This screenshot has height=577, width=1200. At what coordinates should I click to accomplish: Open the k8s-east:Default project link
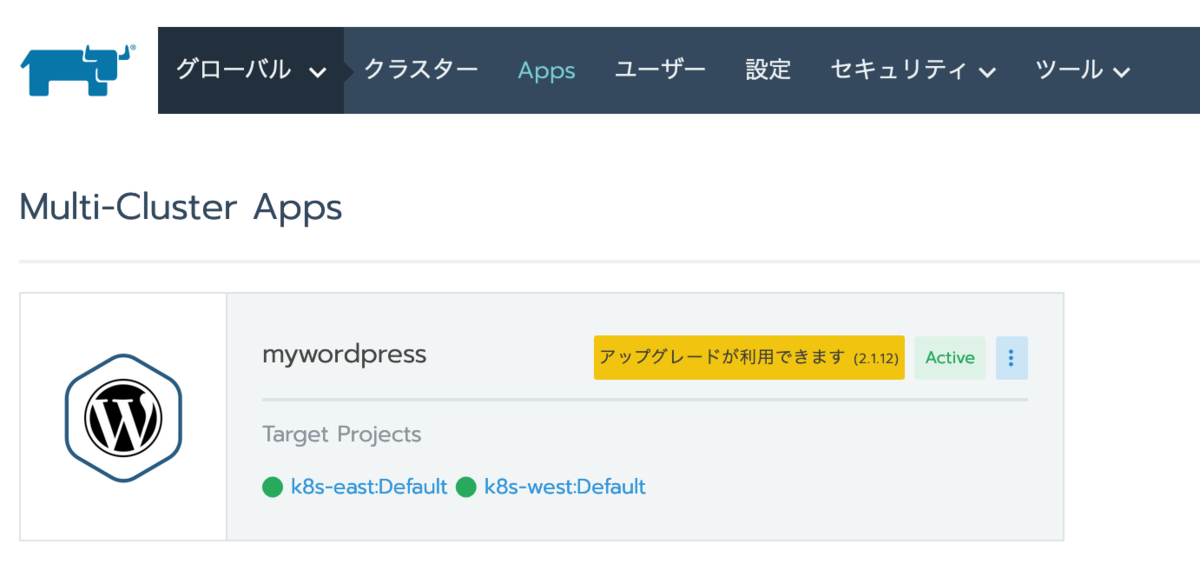click(369, 488)
